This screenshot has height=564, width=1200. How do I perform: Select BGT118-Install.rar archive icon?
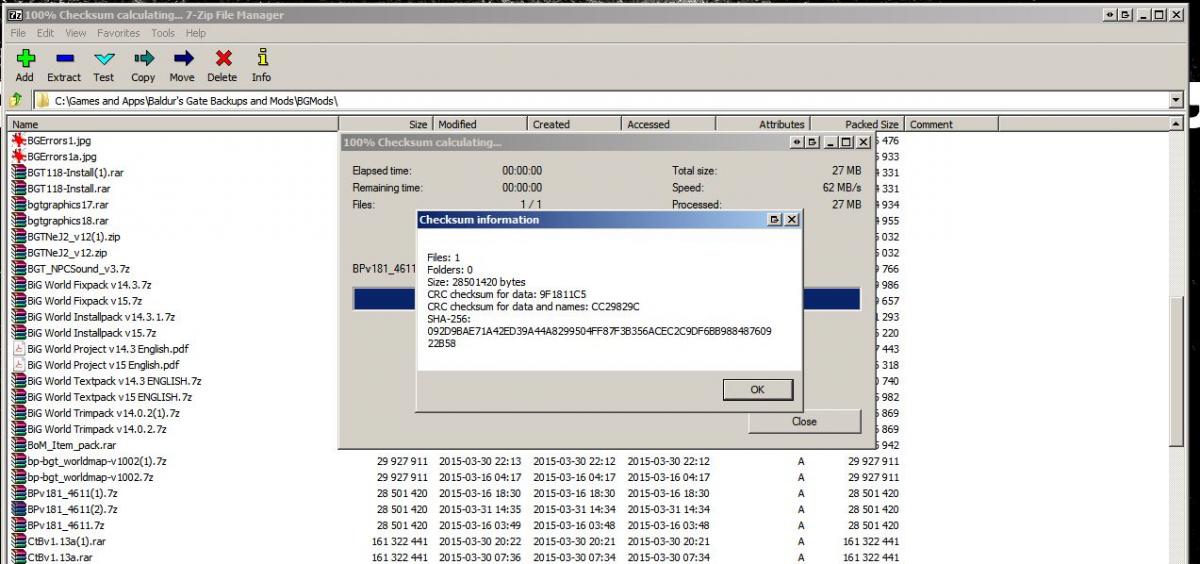point(18,188)
